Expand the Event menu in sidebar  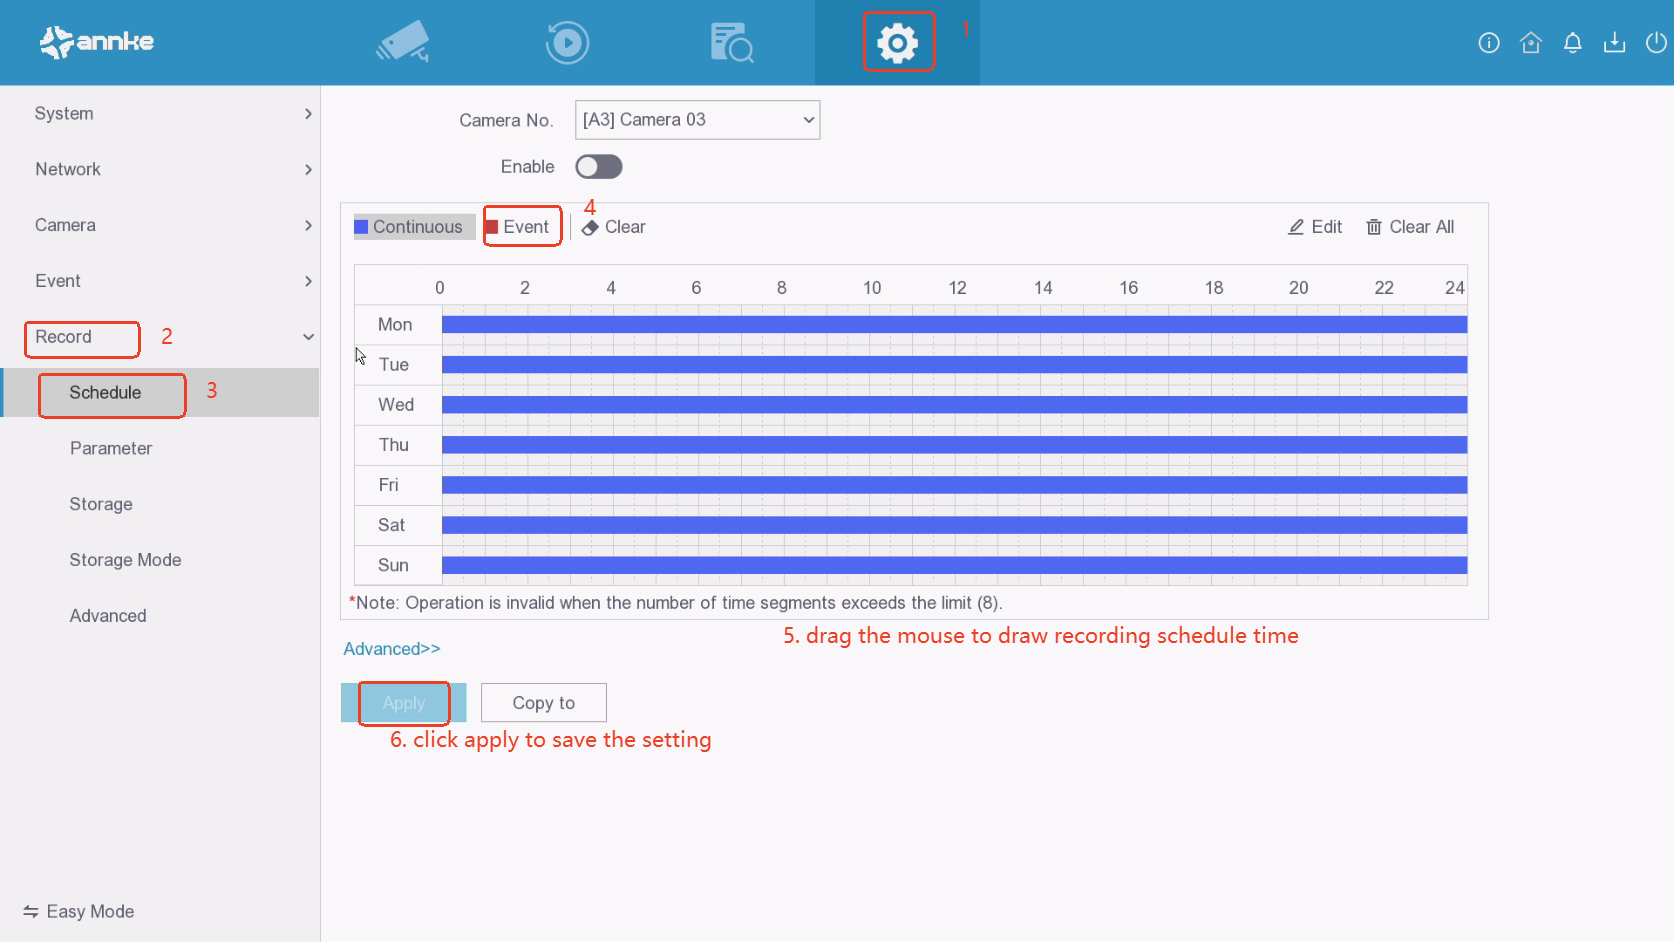pyautogui.click(x=160, y=281)
